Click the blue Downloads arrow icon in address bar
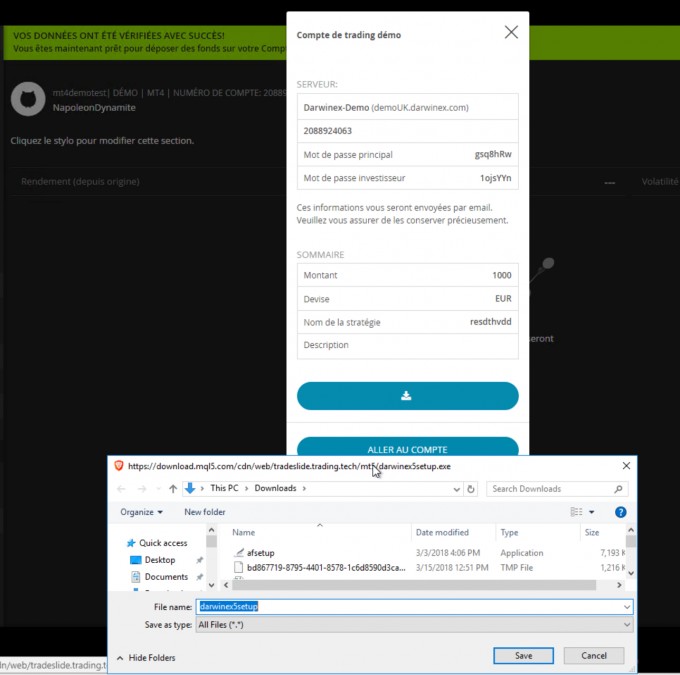The height and width of the screenshot is (675, 680). tap(190, 488)
